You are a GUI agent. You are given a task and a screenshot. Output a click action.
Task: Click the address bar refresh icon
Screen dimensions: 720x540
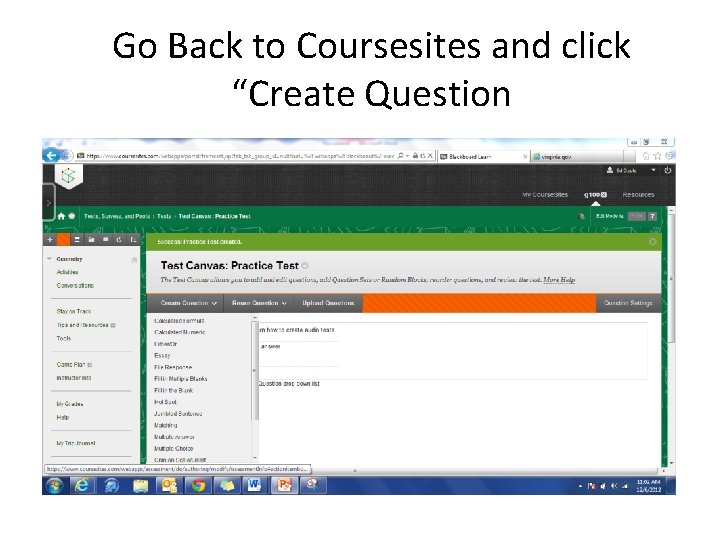click(422, 156)
